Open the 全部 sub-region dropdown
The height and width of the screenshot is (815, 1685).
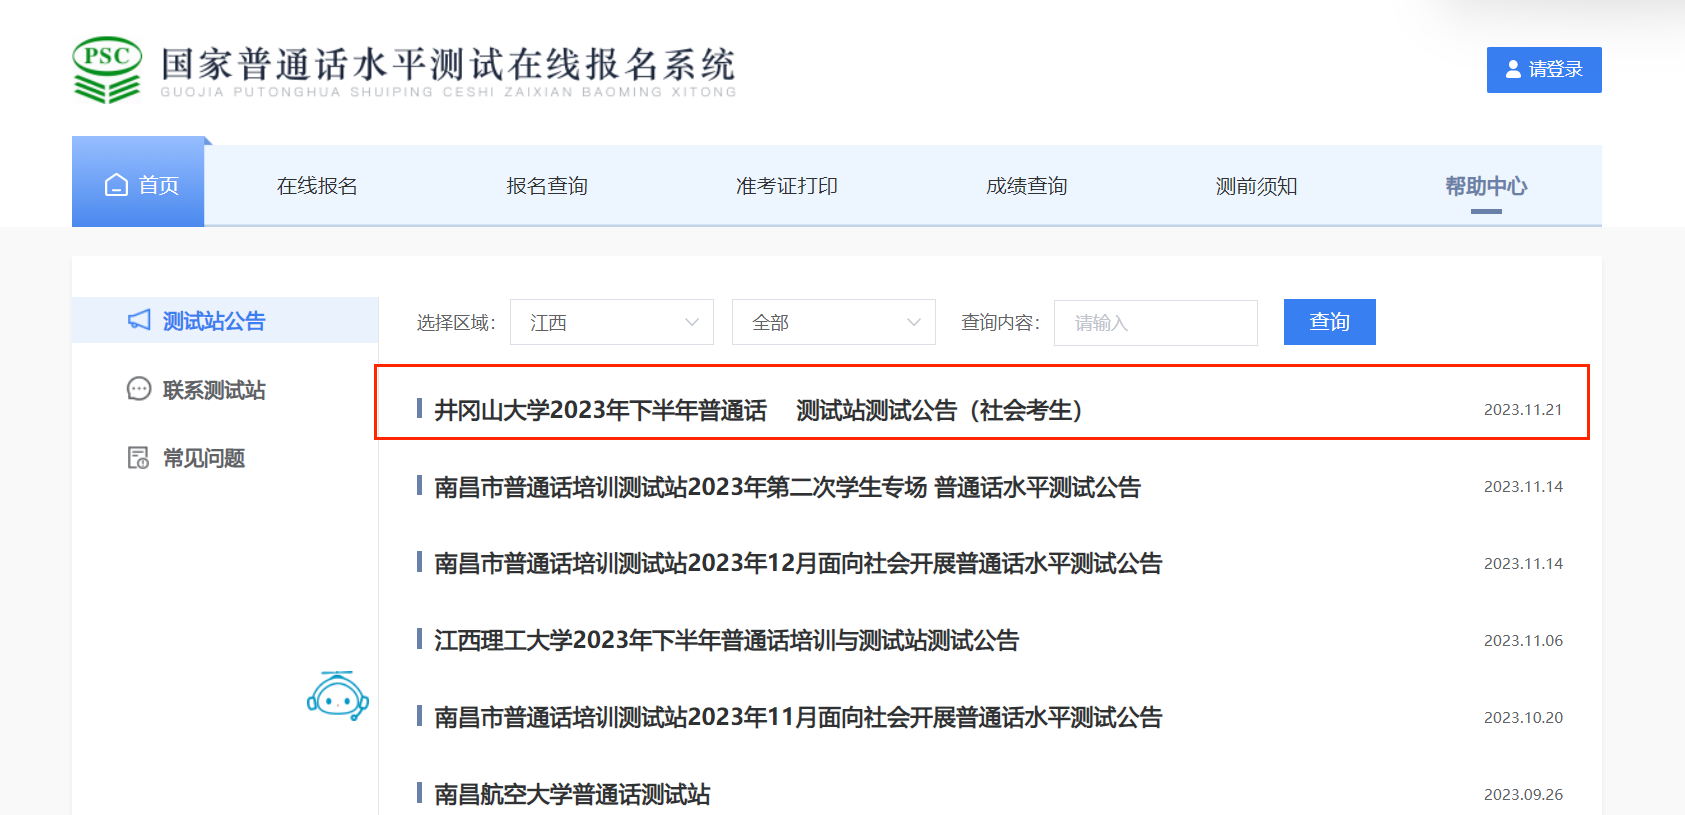click(x=834, y=322)
